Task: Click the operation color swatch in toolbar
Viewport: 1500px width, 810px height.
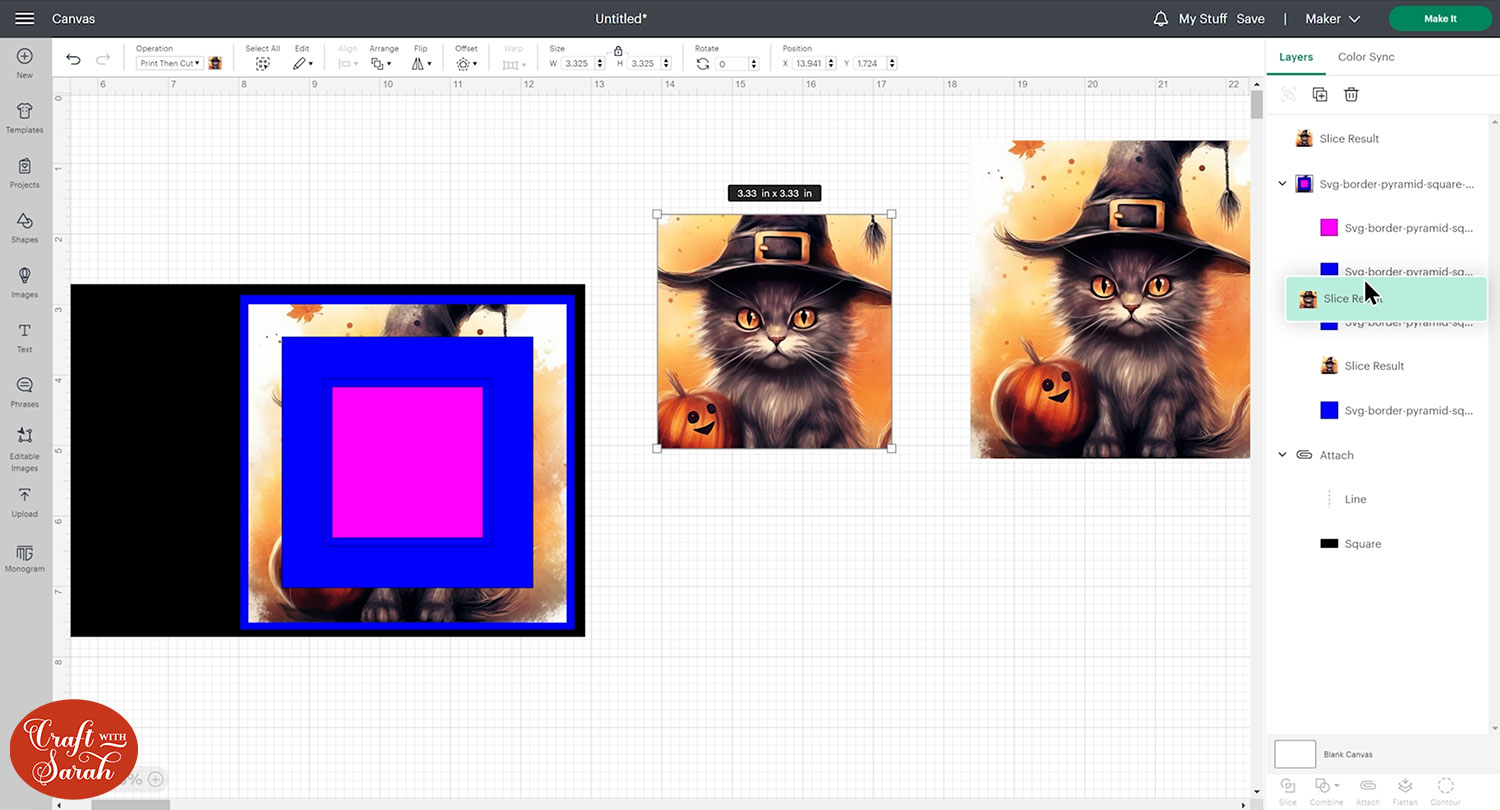Action: tap(215, 63)
